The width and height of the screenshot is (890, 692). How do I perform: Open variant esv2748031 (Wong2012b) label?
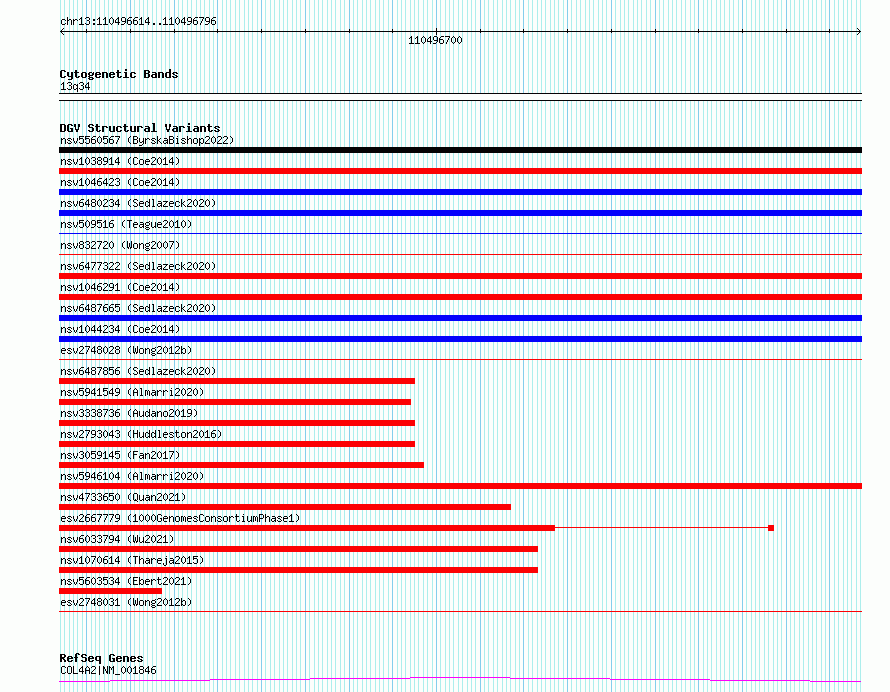pyautogui.click(x=126, y=602)
